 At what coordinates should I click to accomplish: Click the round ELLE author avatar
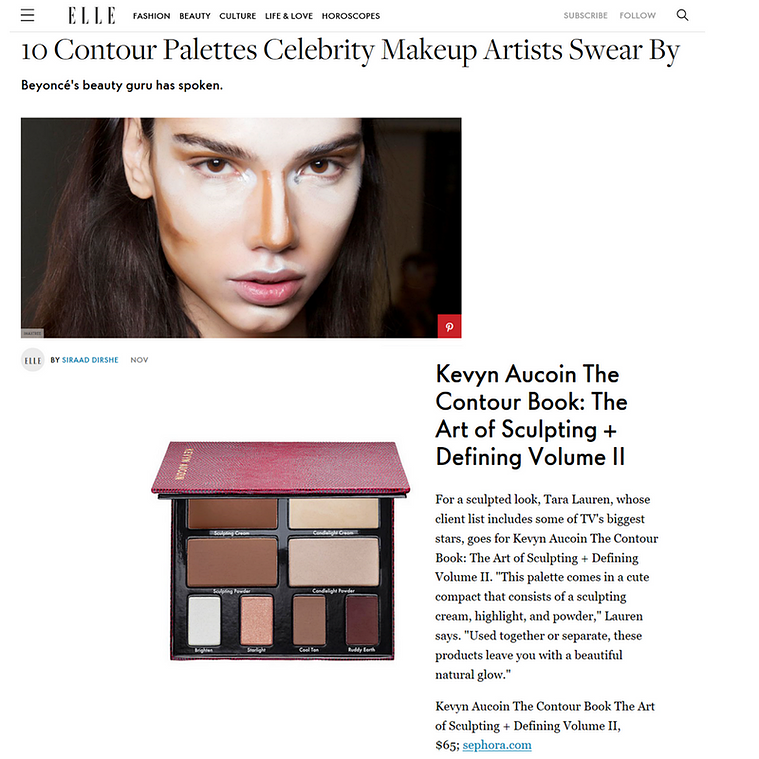(33, 360)
